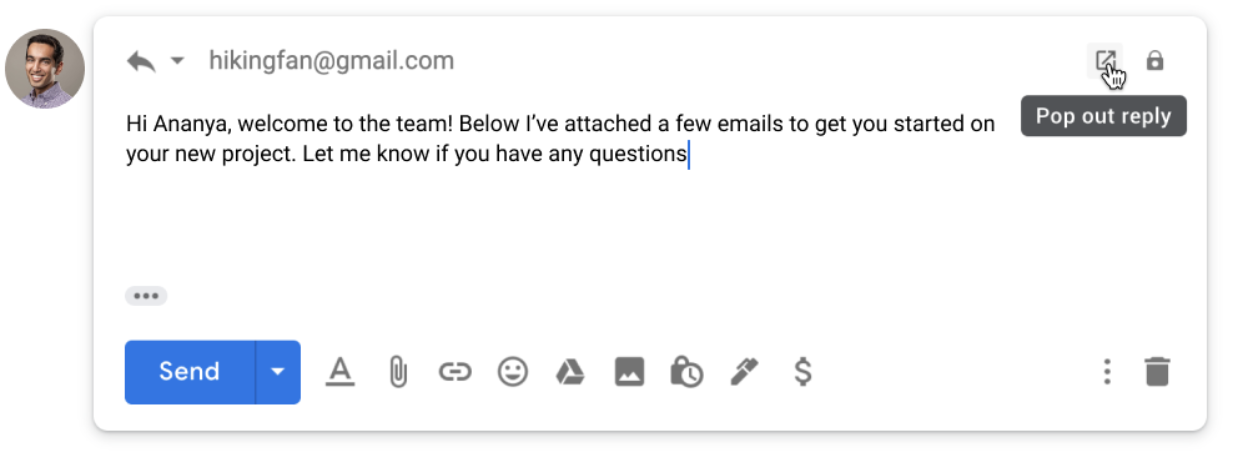Open the response type dropdown arrow

tap(177, 61)
